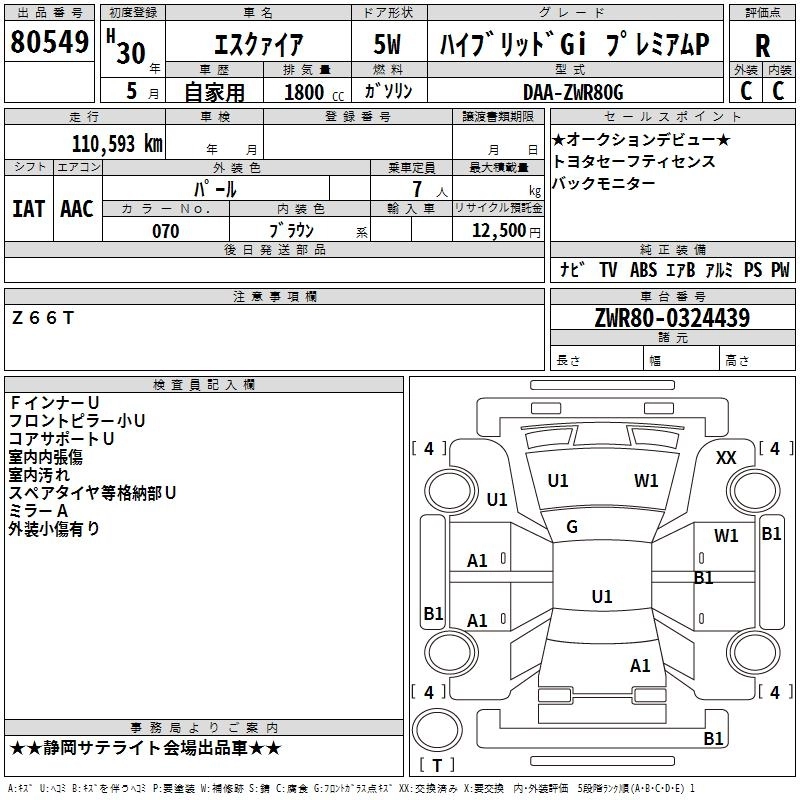Click the A1 mark near the rear bumper

click(640, 666)
